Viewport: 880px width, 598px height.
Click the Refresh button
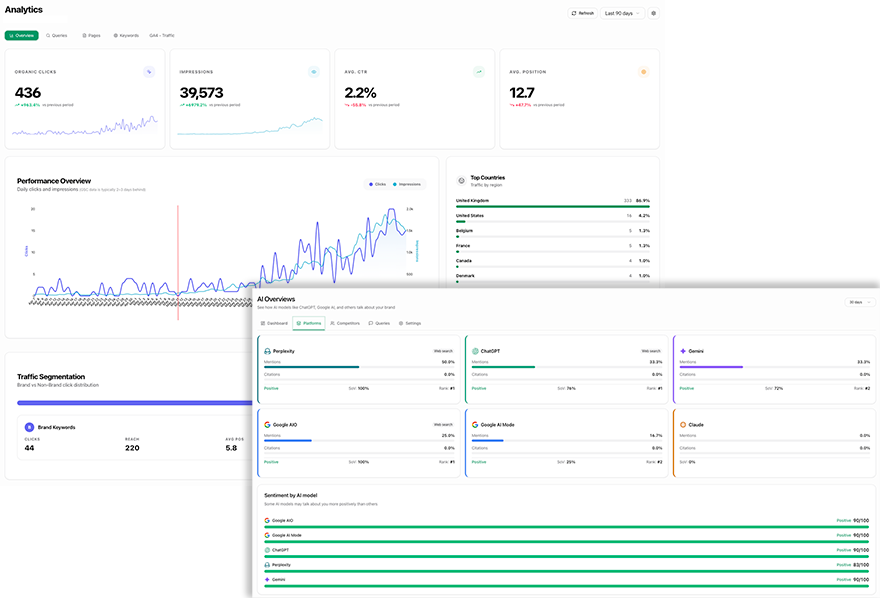pos(583,13)
